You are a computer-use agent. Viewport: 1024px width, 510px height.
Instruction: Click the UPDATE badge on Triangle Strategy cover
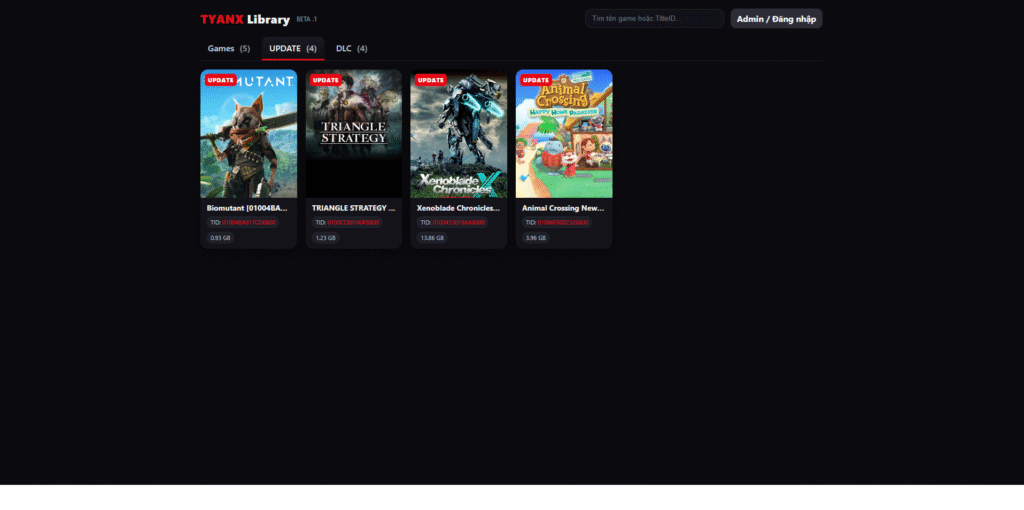click(x=325, y=80)
